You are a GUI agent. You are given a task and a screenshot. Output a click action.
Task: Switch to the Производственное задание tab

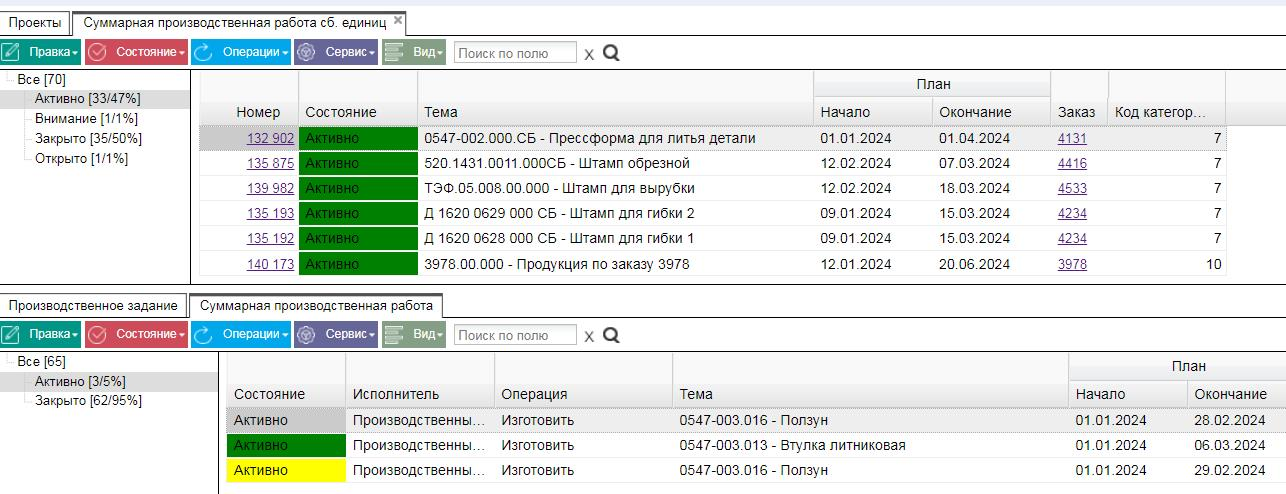coord(93,305)
